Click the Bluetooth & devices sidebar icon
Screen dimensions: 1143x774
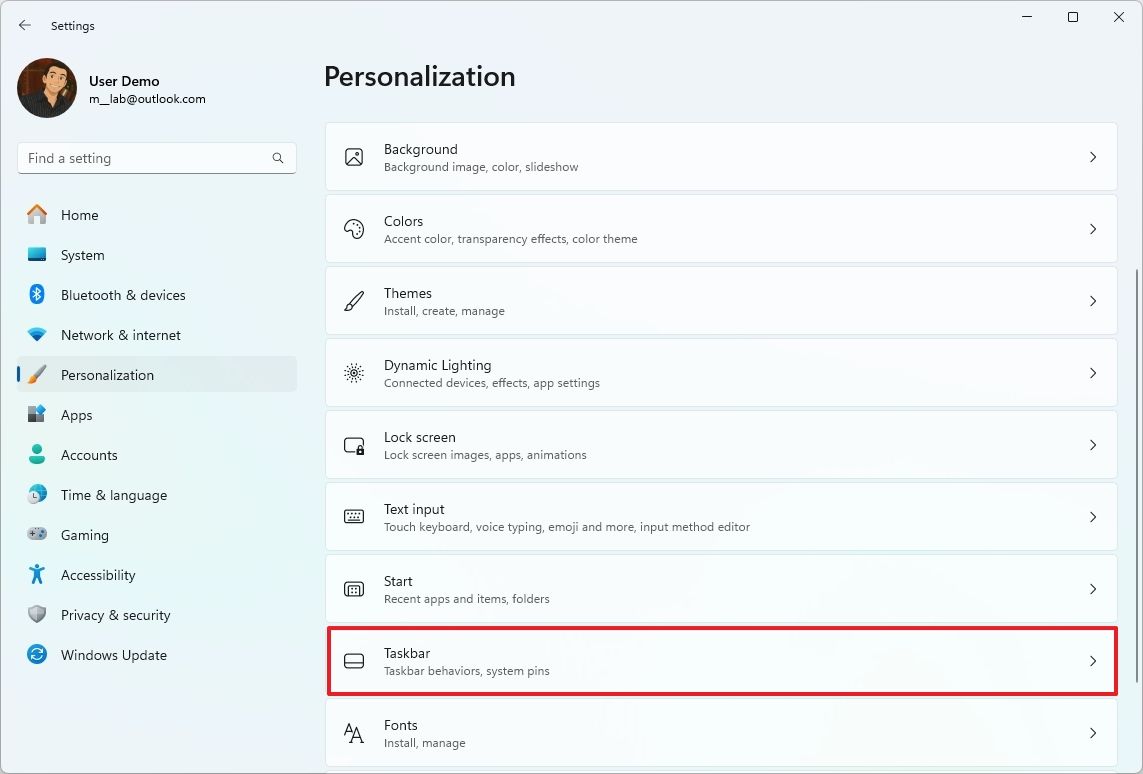[x=37, y=295]
